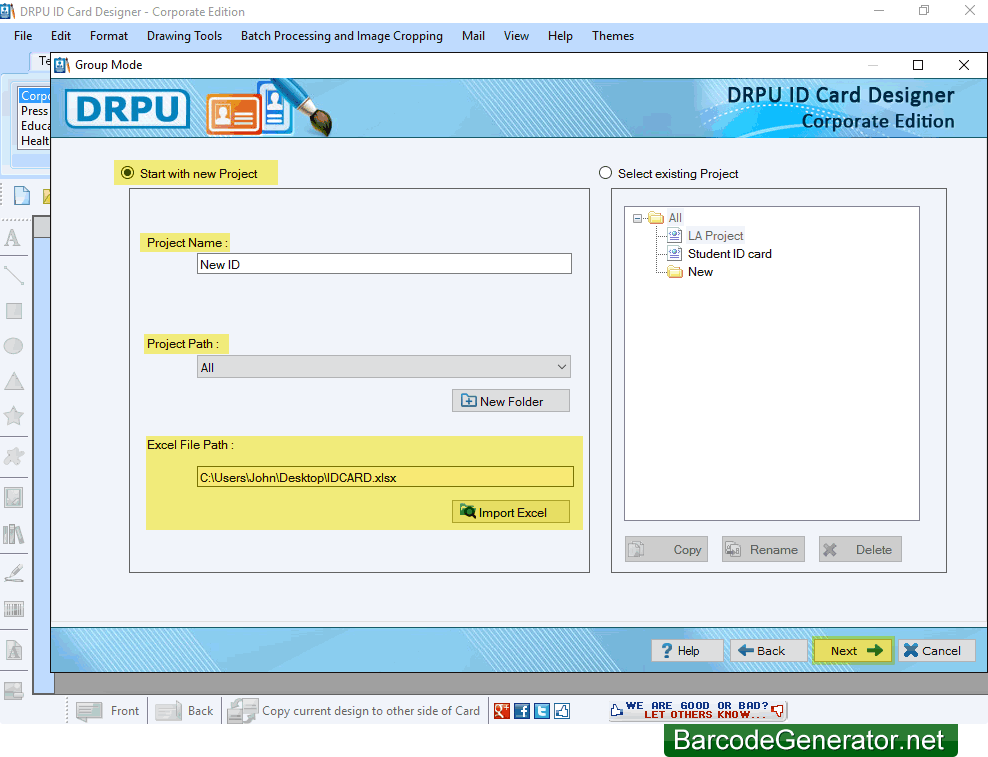
Task: Collapse the All folder in project tree
Action: pos(639,217)
